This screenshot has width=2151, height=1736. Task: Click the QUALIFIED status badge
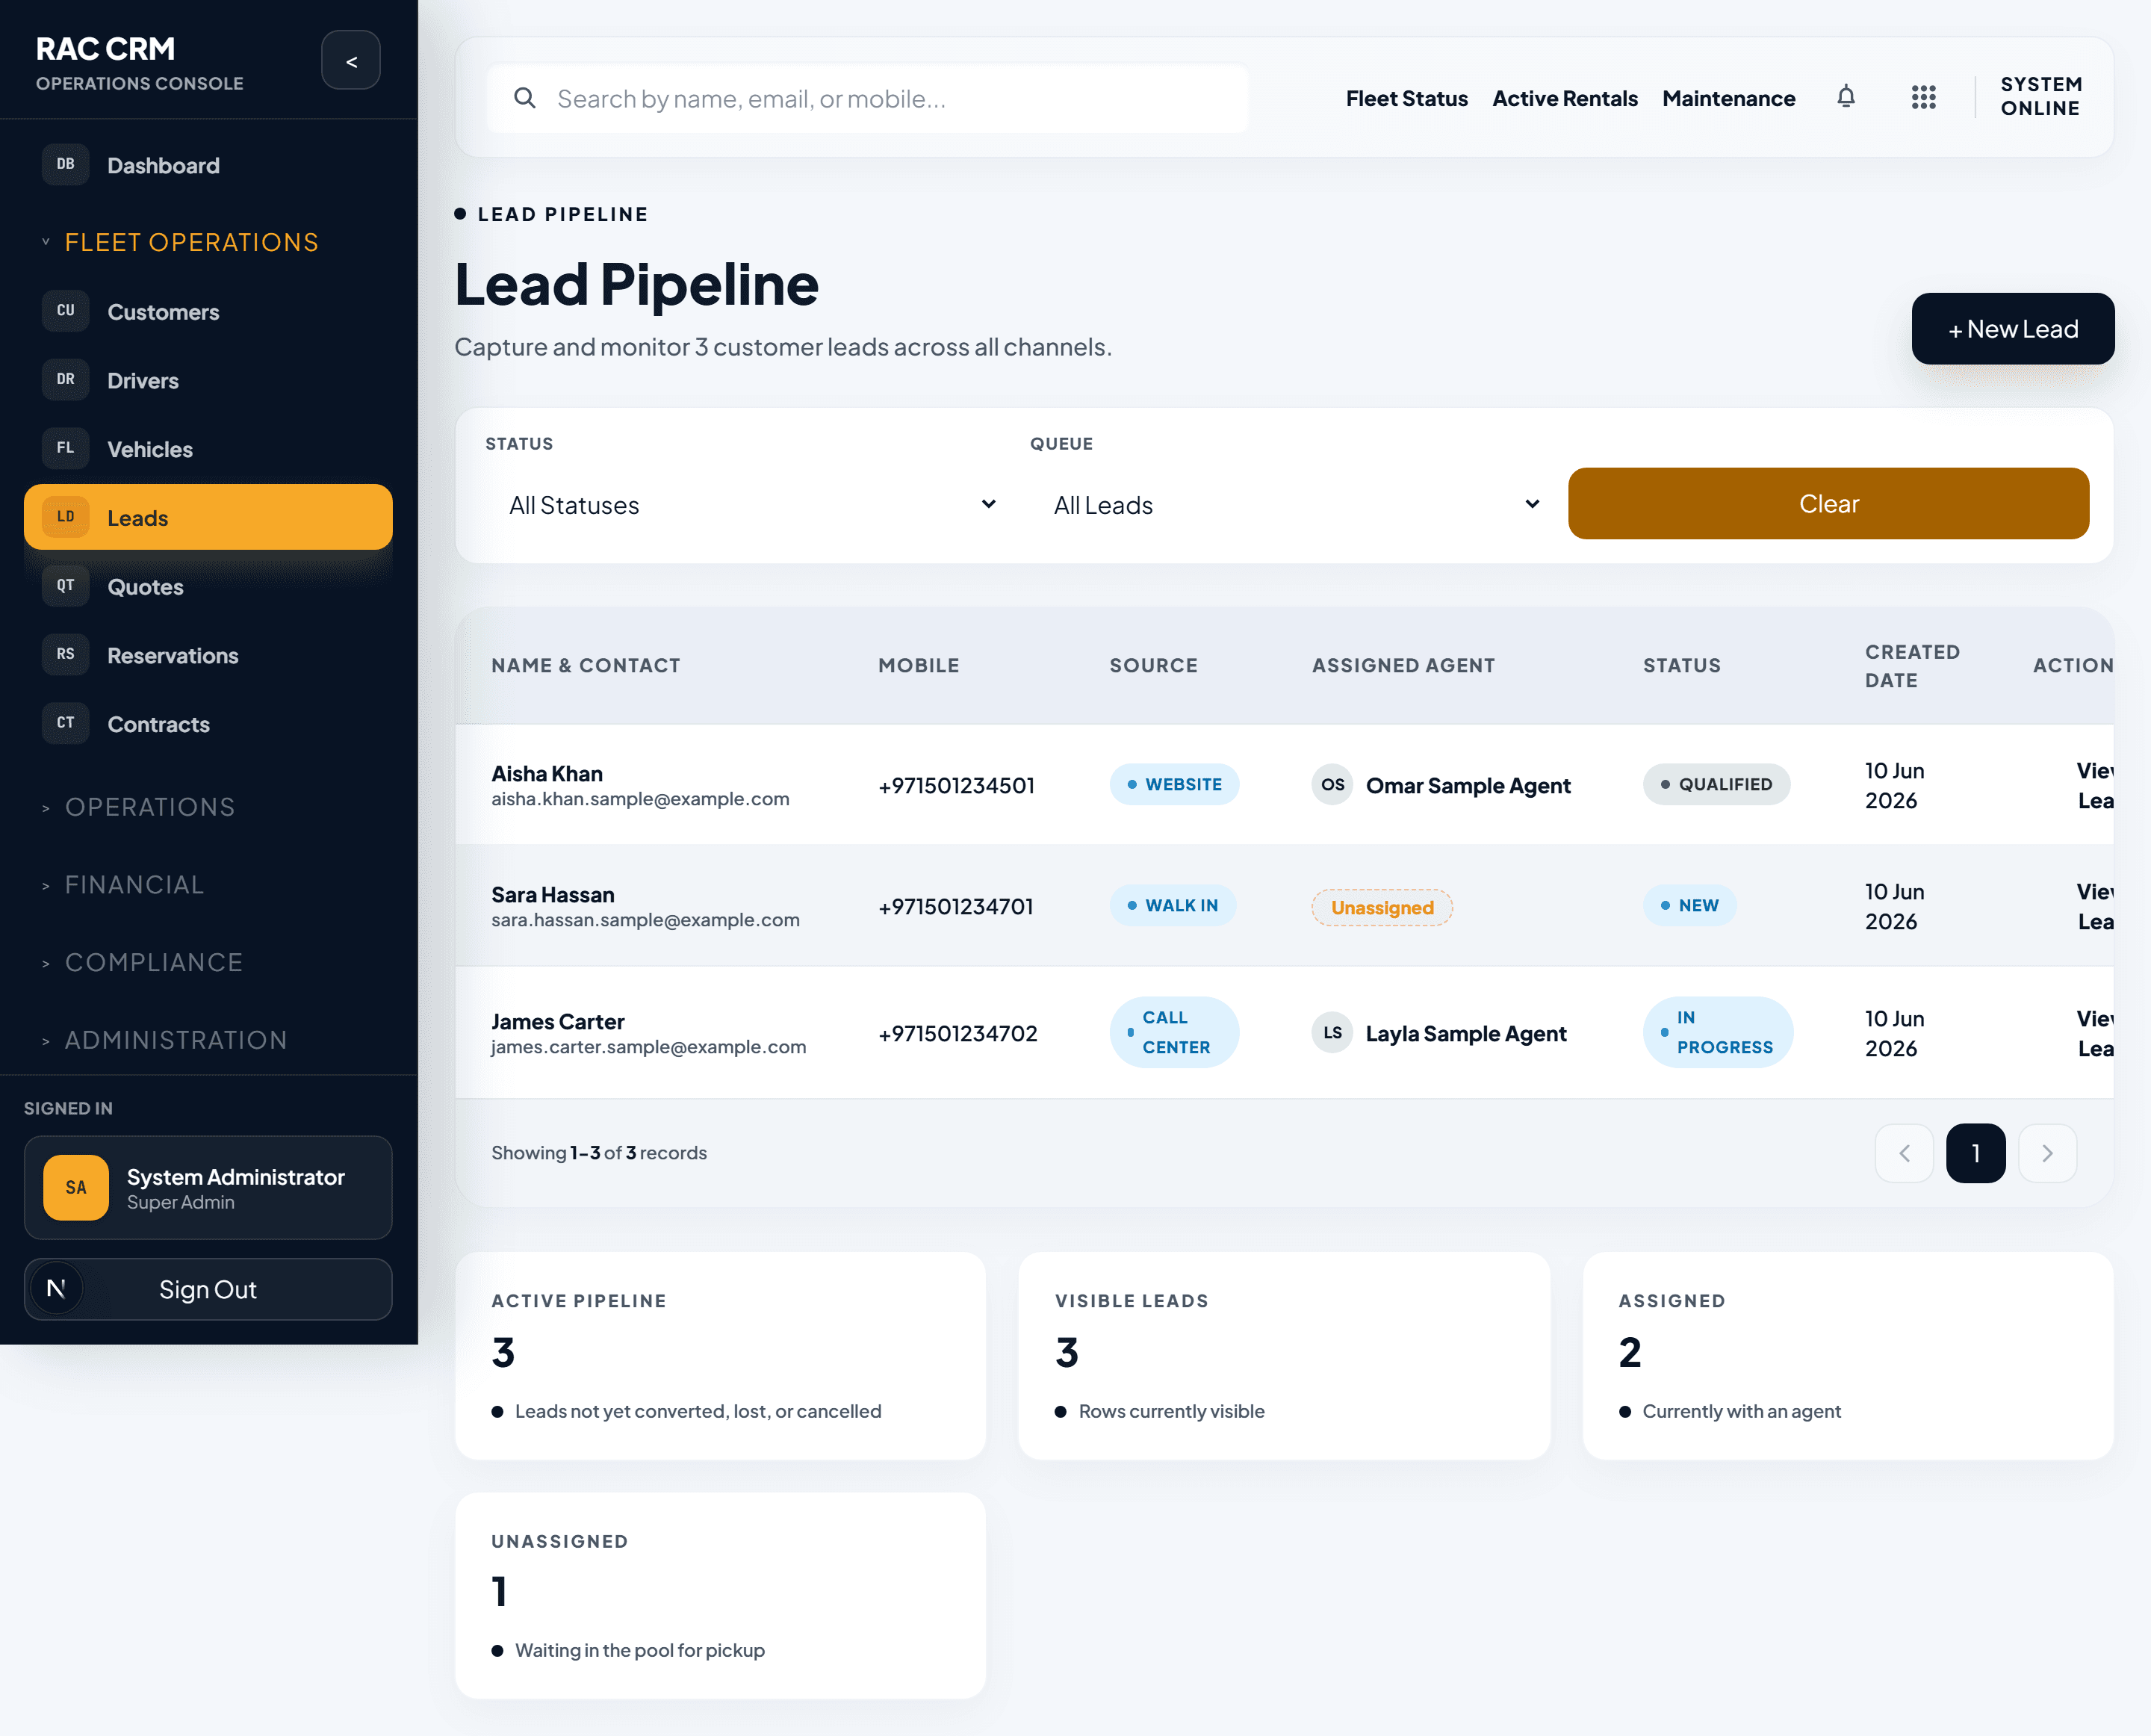1716,784
